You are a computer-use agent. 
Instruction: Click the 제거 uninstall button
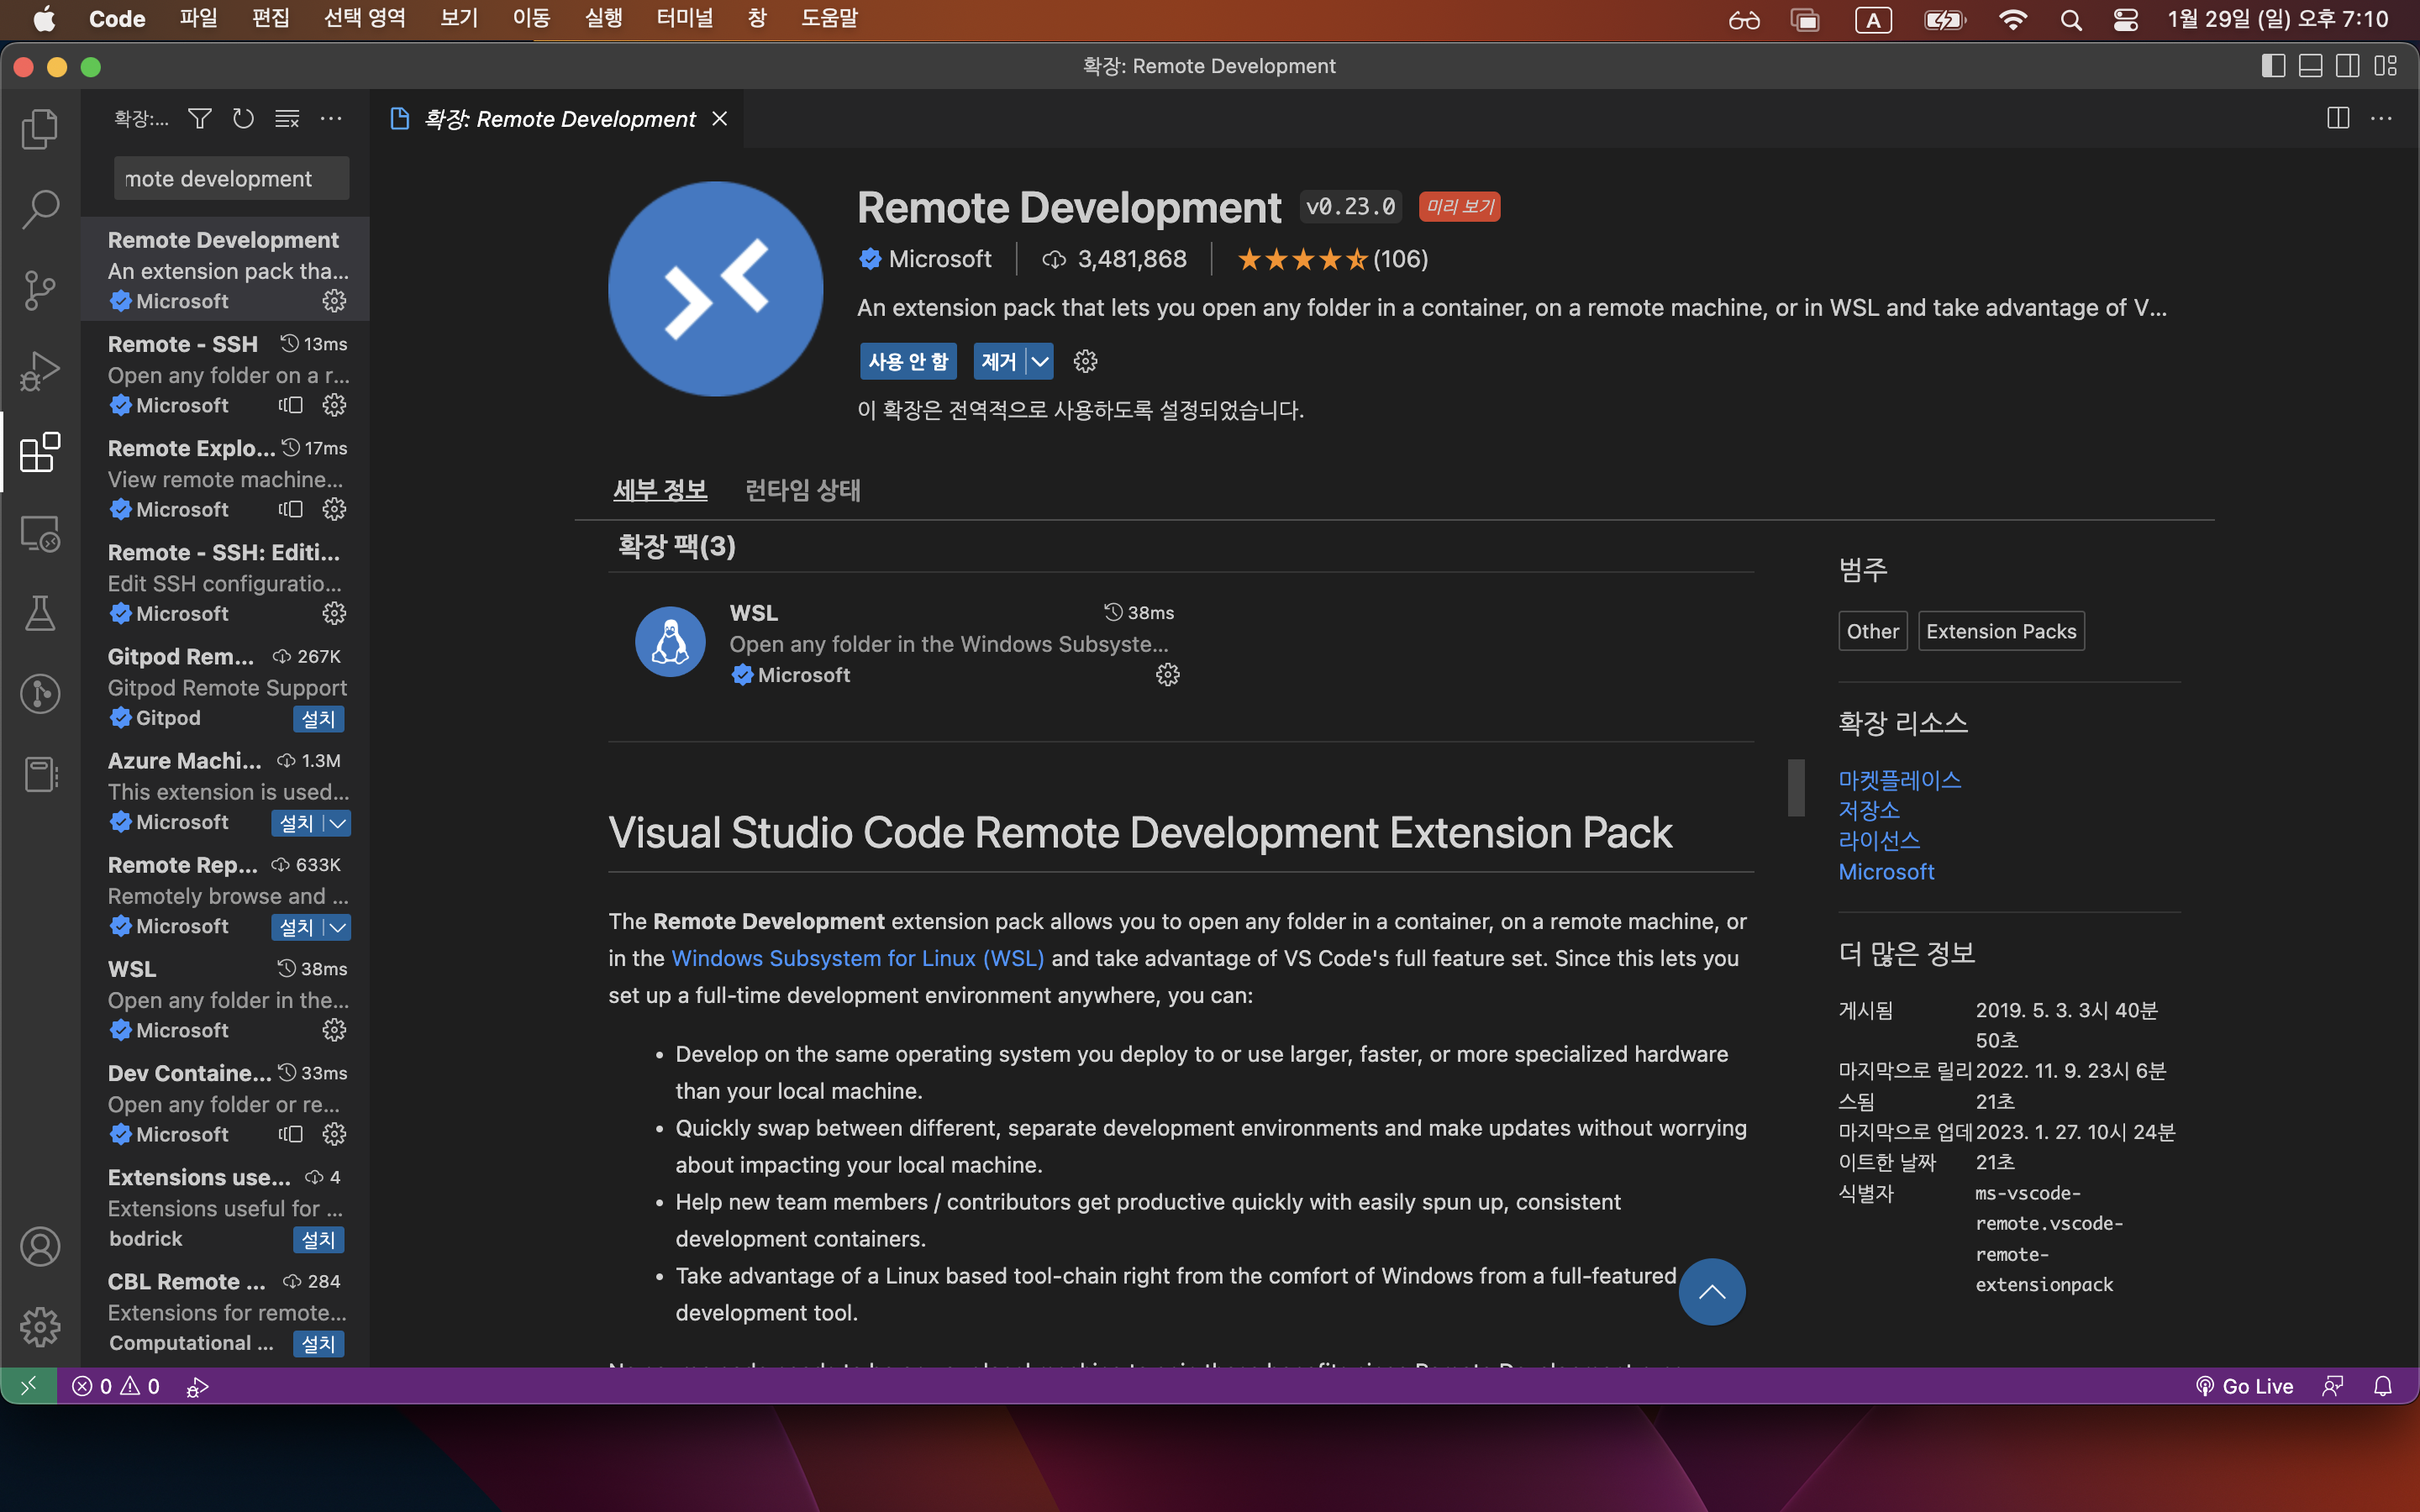(x=999, y=361)
